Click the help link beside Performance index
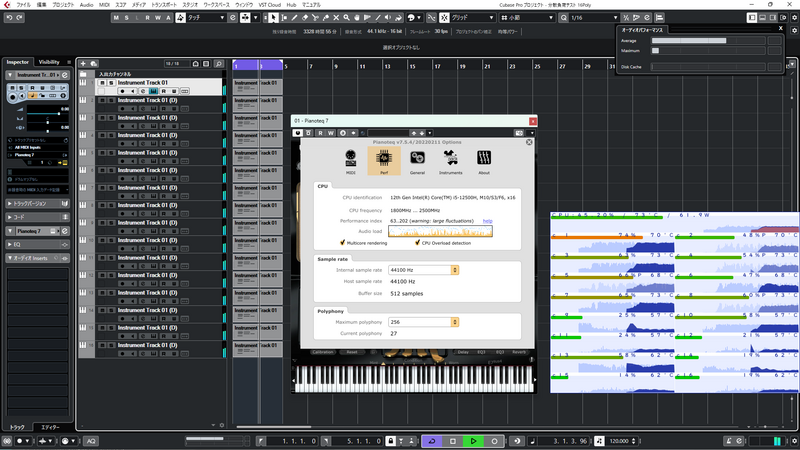800x450 pixels. click(x=487, y=221)
